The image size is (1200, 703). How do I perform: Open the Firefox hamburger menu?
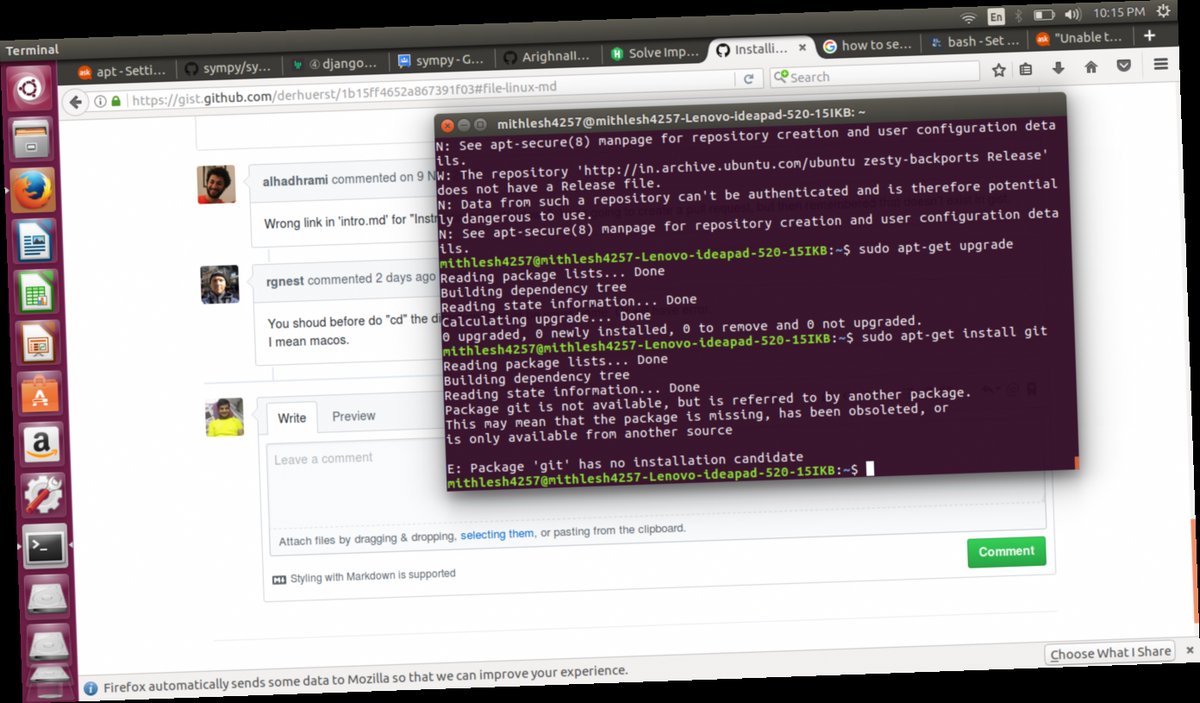pos(1160,63)
